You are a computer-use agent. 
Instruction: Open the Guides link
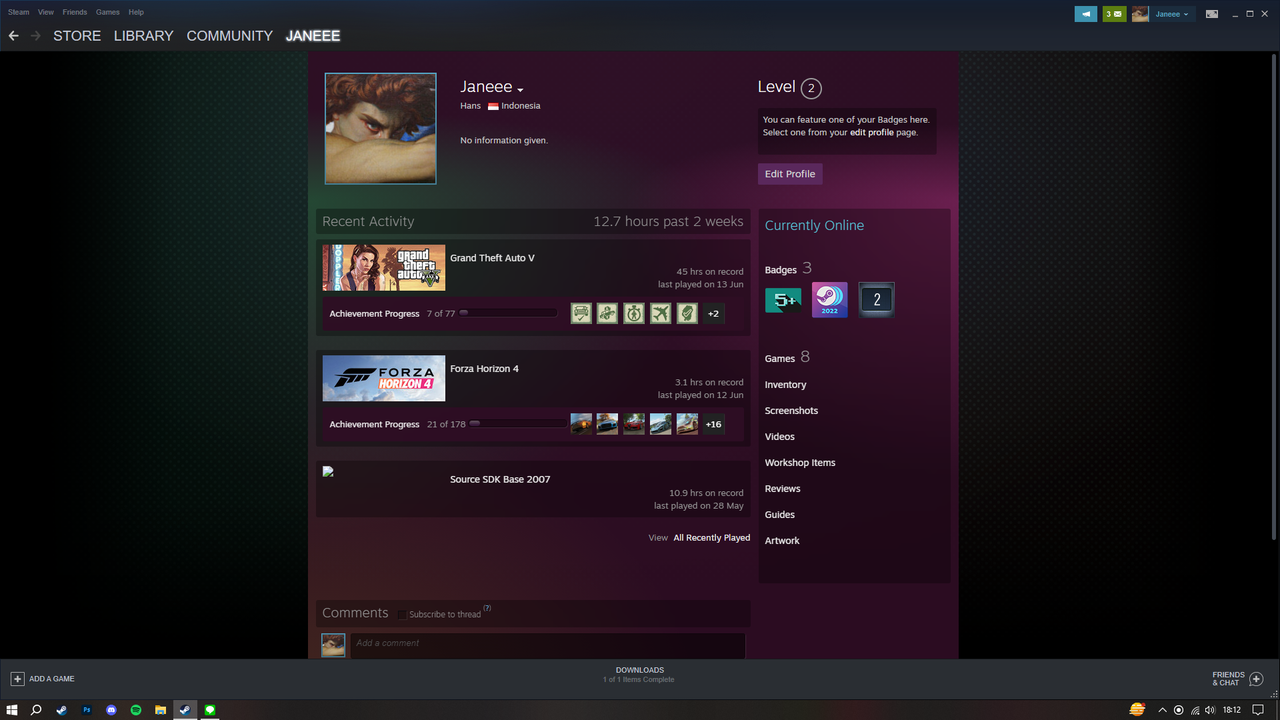[x=780, y=515]
